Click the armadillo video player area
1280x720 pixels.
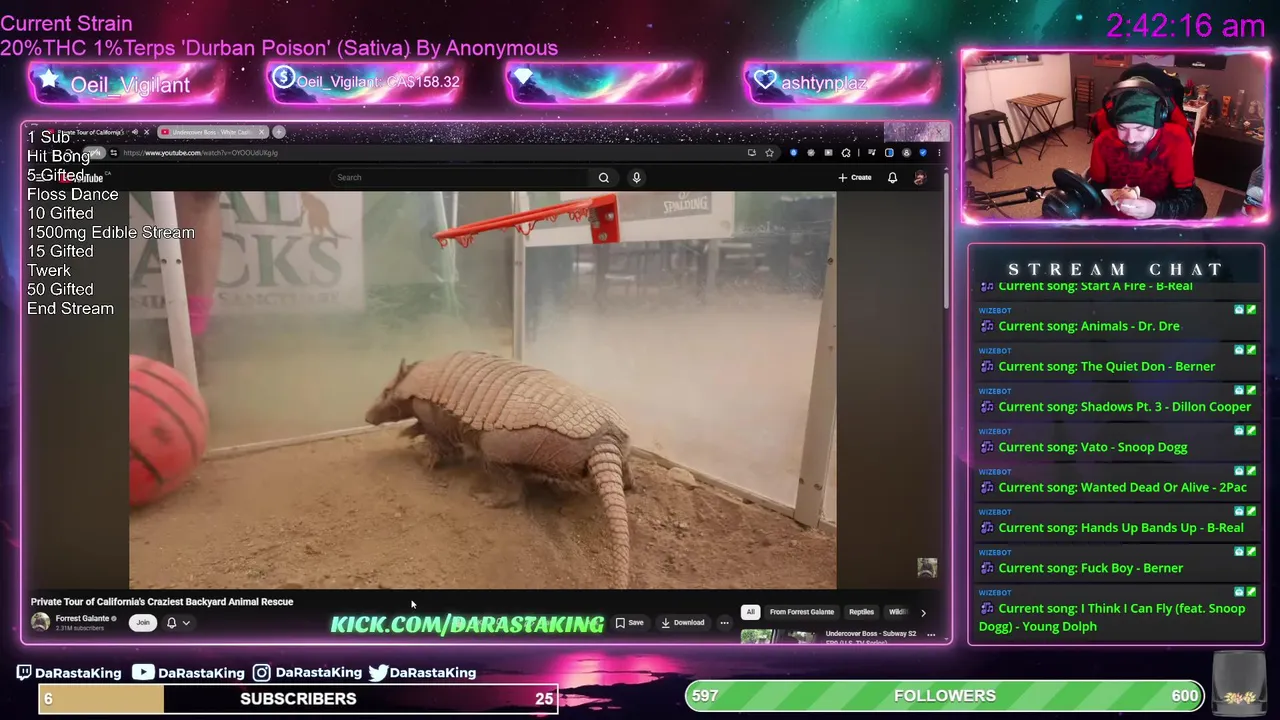pyautogui.click(x=482, y=390)
